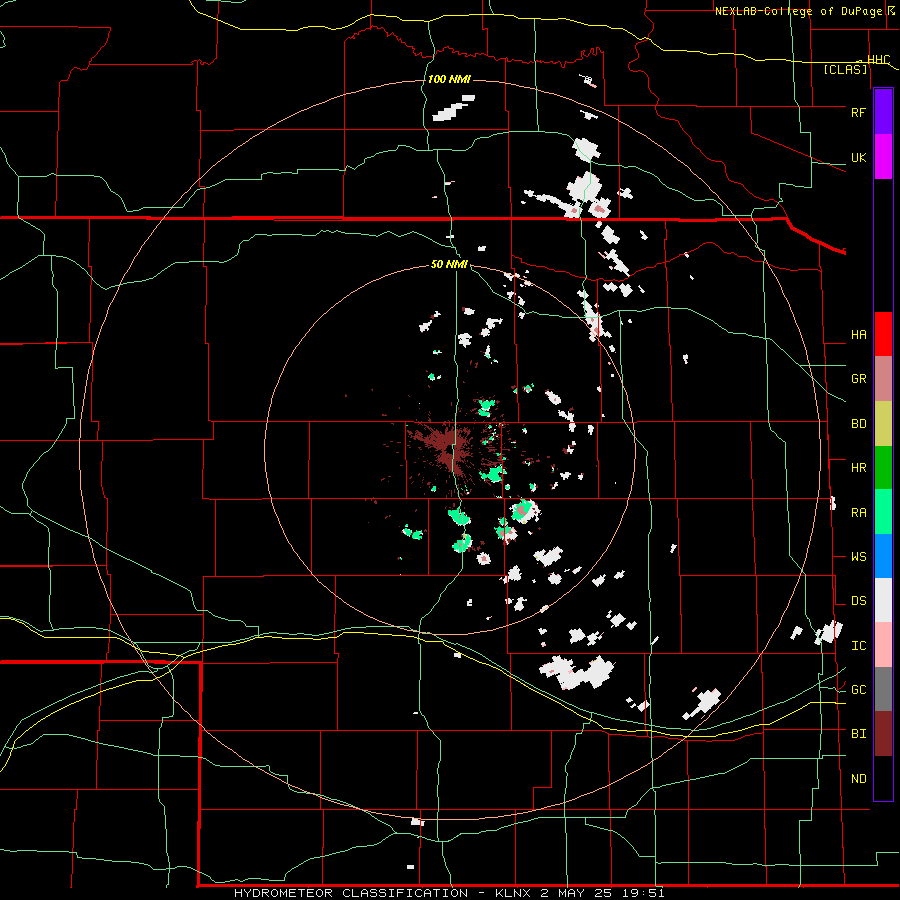
Task: Click the BI legend label
Action: (858, 734)
